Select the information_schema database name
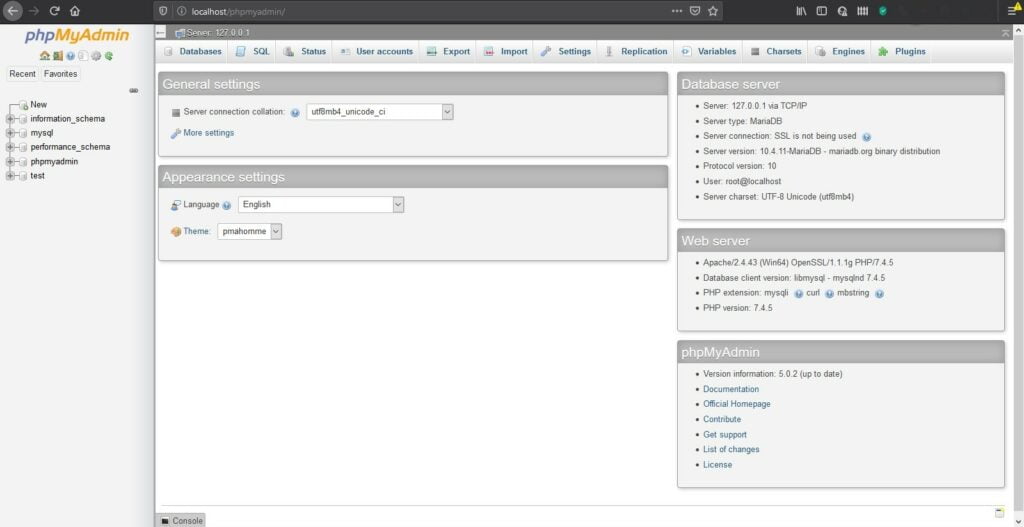This screenshot has height=527, width=1024. (x=67, y=119)
